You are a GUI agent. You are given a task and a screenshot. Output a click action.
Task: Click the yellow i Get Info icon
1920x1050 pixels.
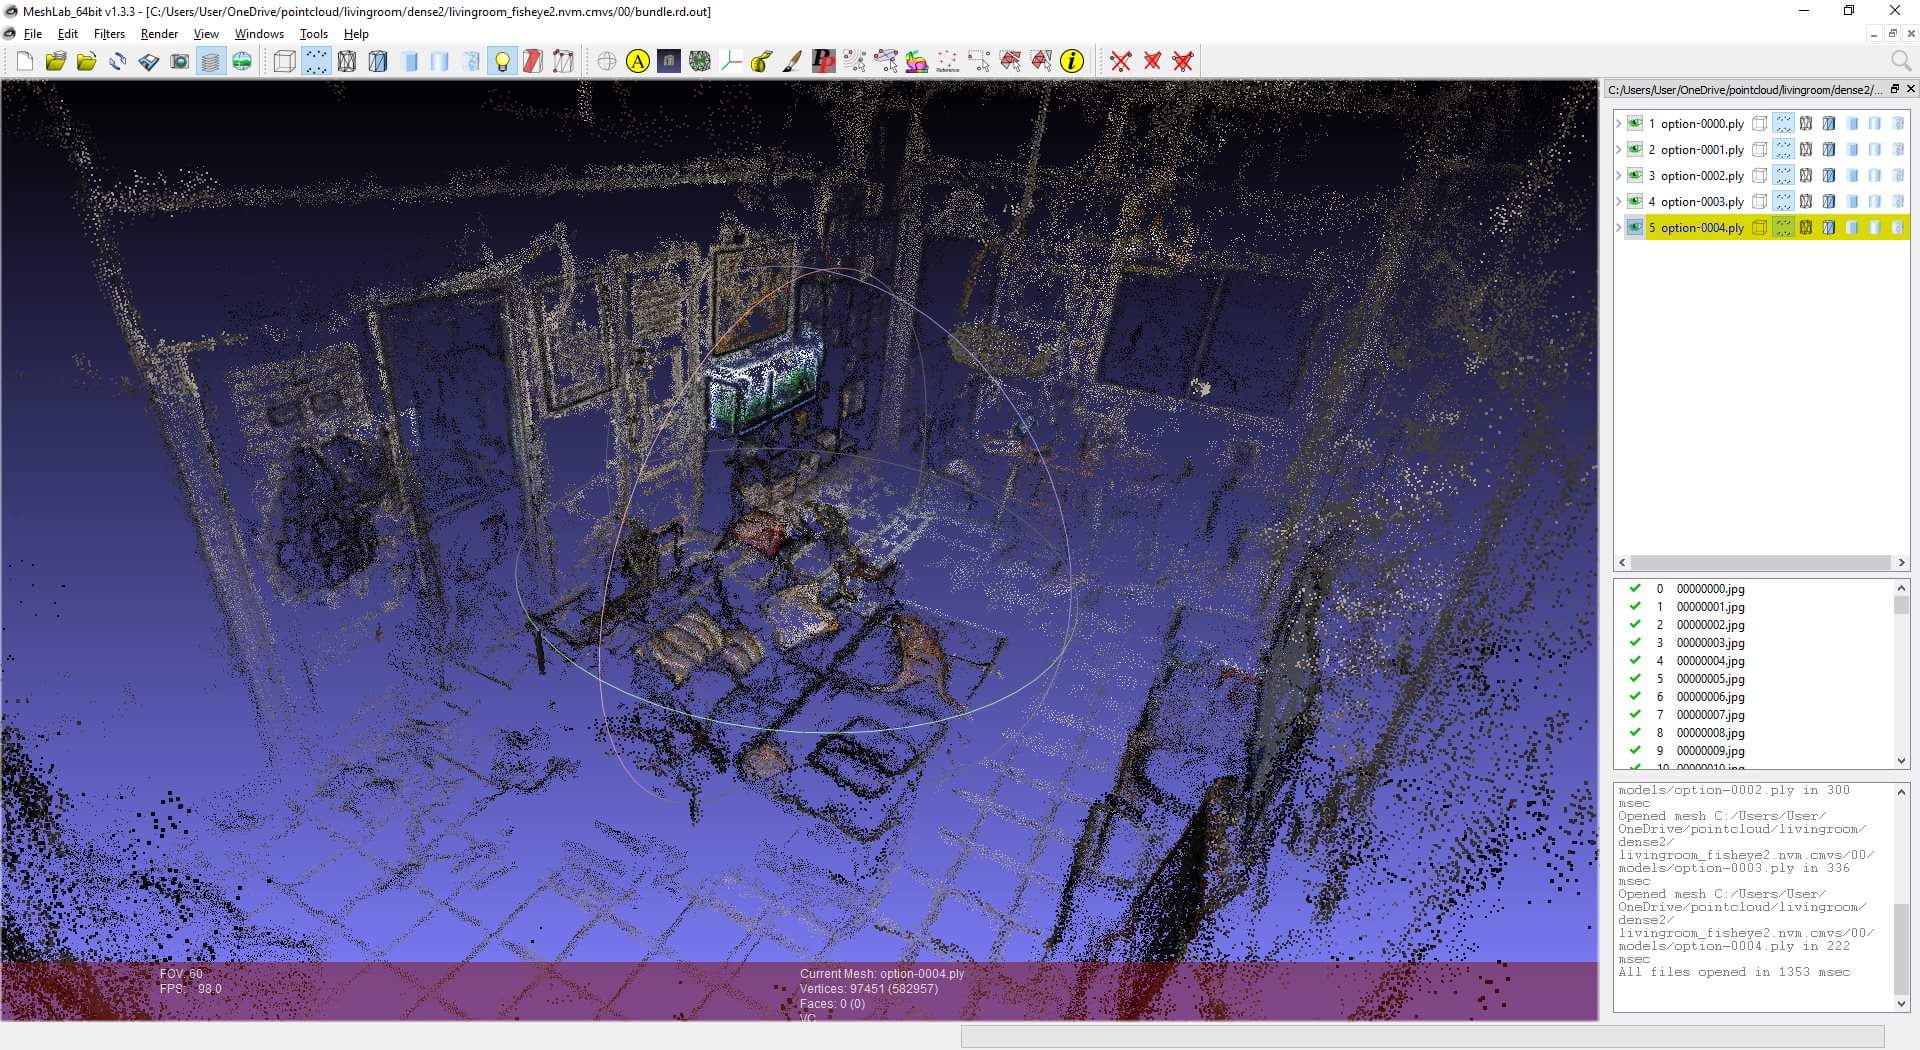tap(1072, 62)
